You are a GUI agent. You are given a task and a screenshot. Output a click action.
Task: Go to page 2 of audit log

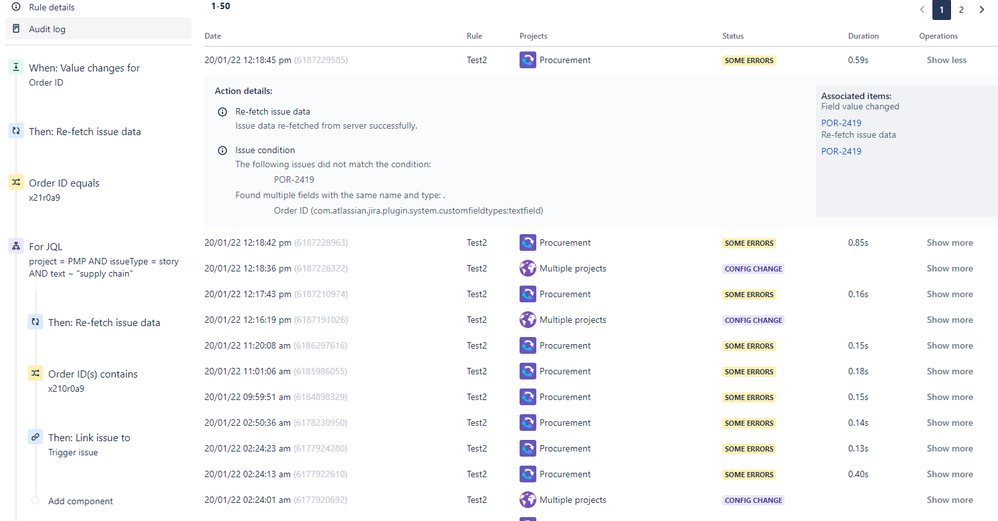click(x=961, y=10)
